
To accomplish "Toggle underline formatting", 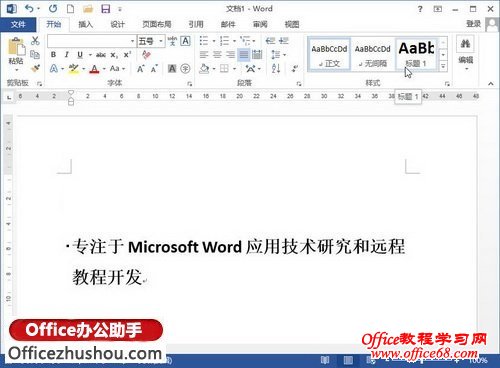I will (x=80, y=54).
